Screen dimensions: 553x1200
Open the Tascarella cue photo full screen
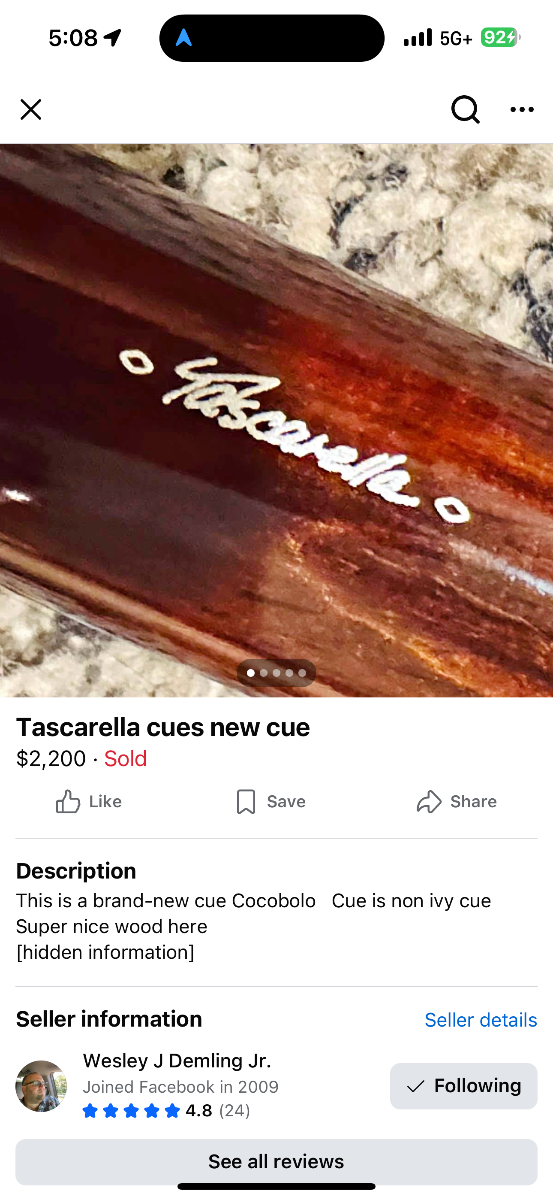coord(276,420)
